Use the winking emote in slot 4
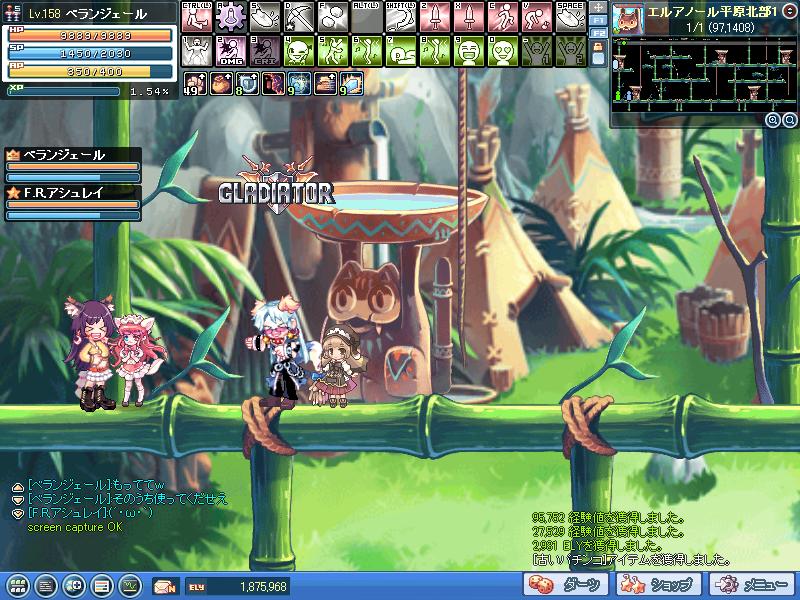The image size is (800, 600). tap(299, 51)
